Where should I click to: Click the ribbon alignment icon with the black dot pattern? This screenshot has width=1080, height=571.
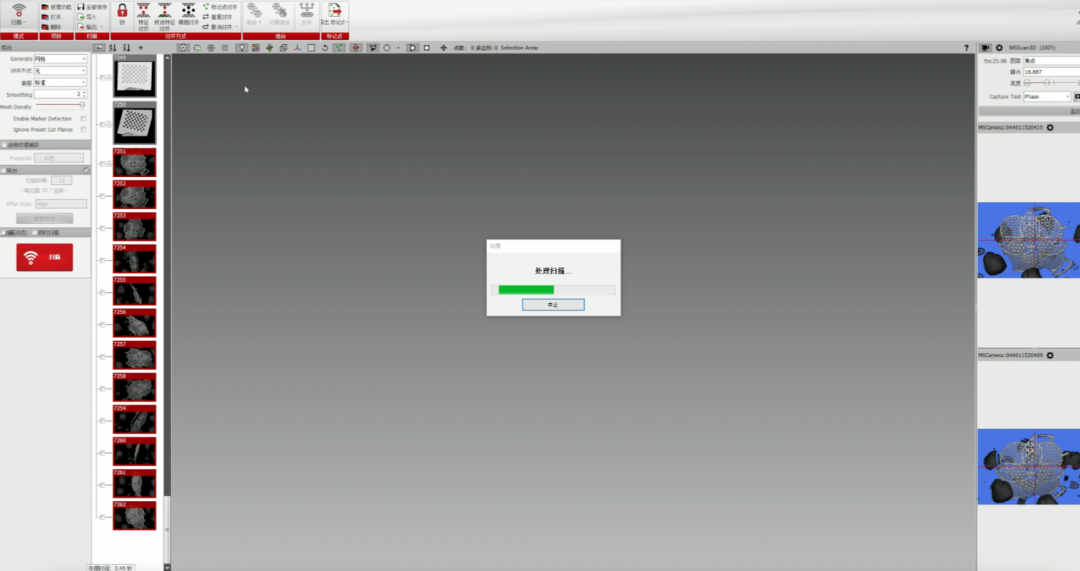[x=188, y=10]
